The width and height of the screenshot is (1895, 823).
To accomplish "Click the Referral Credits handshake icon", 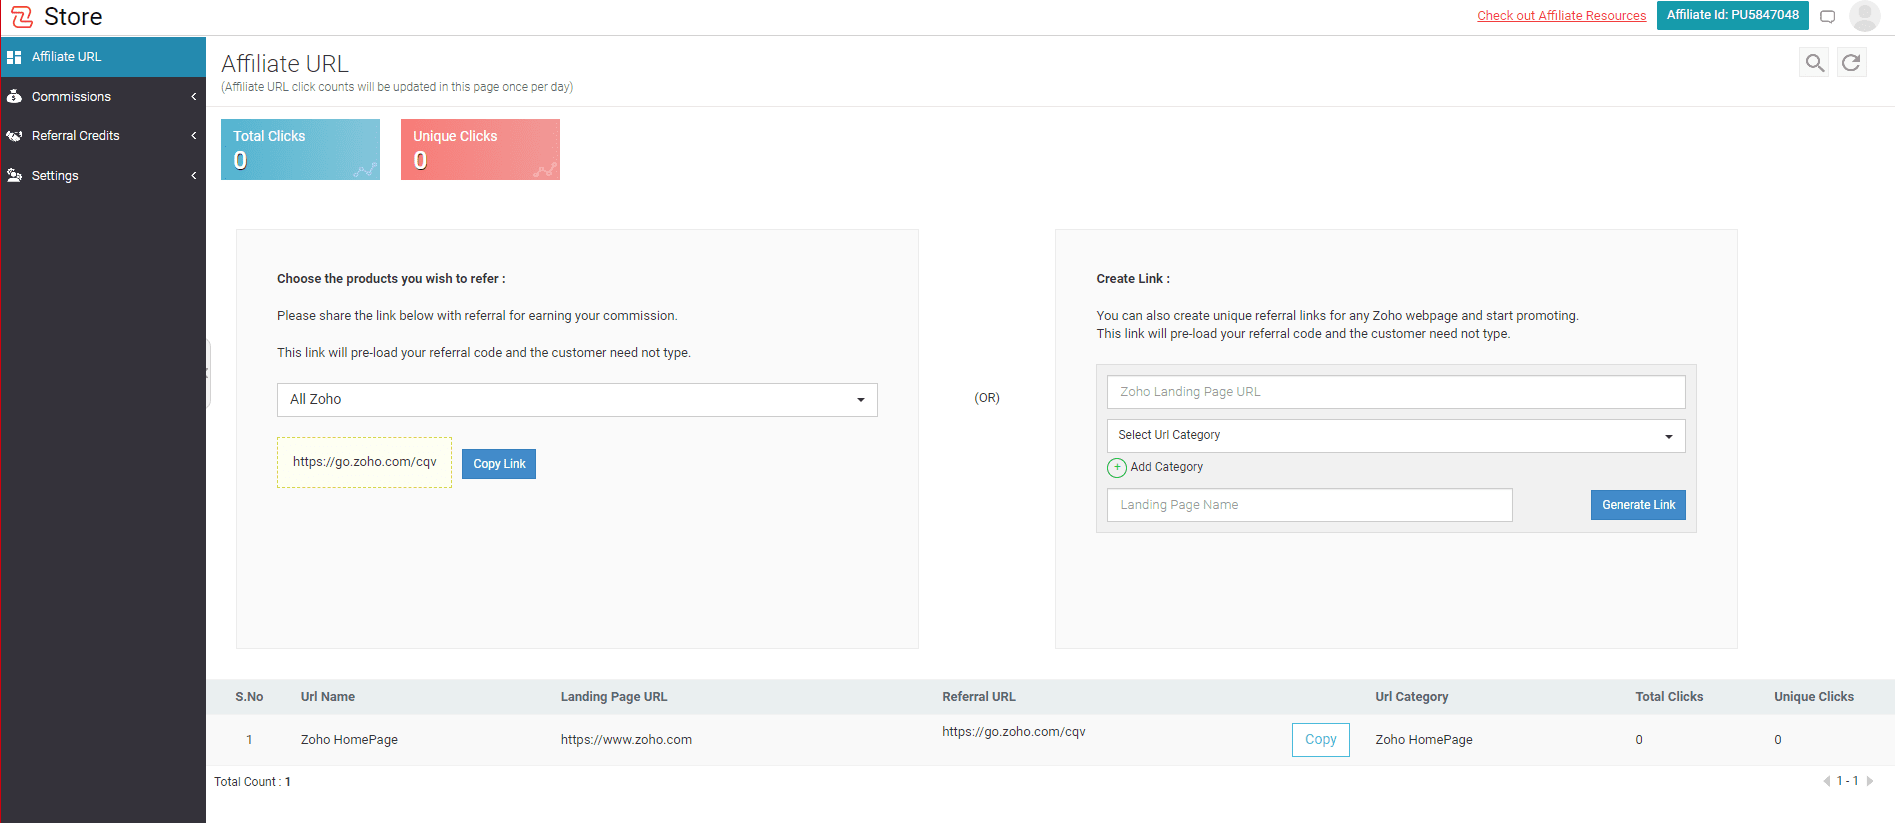I will click(14, 136).
